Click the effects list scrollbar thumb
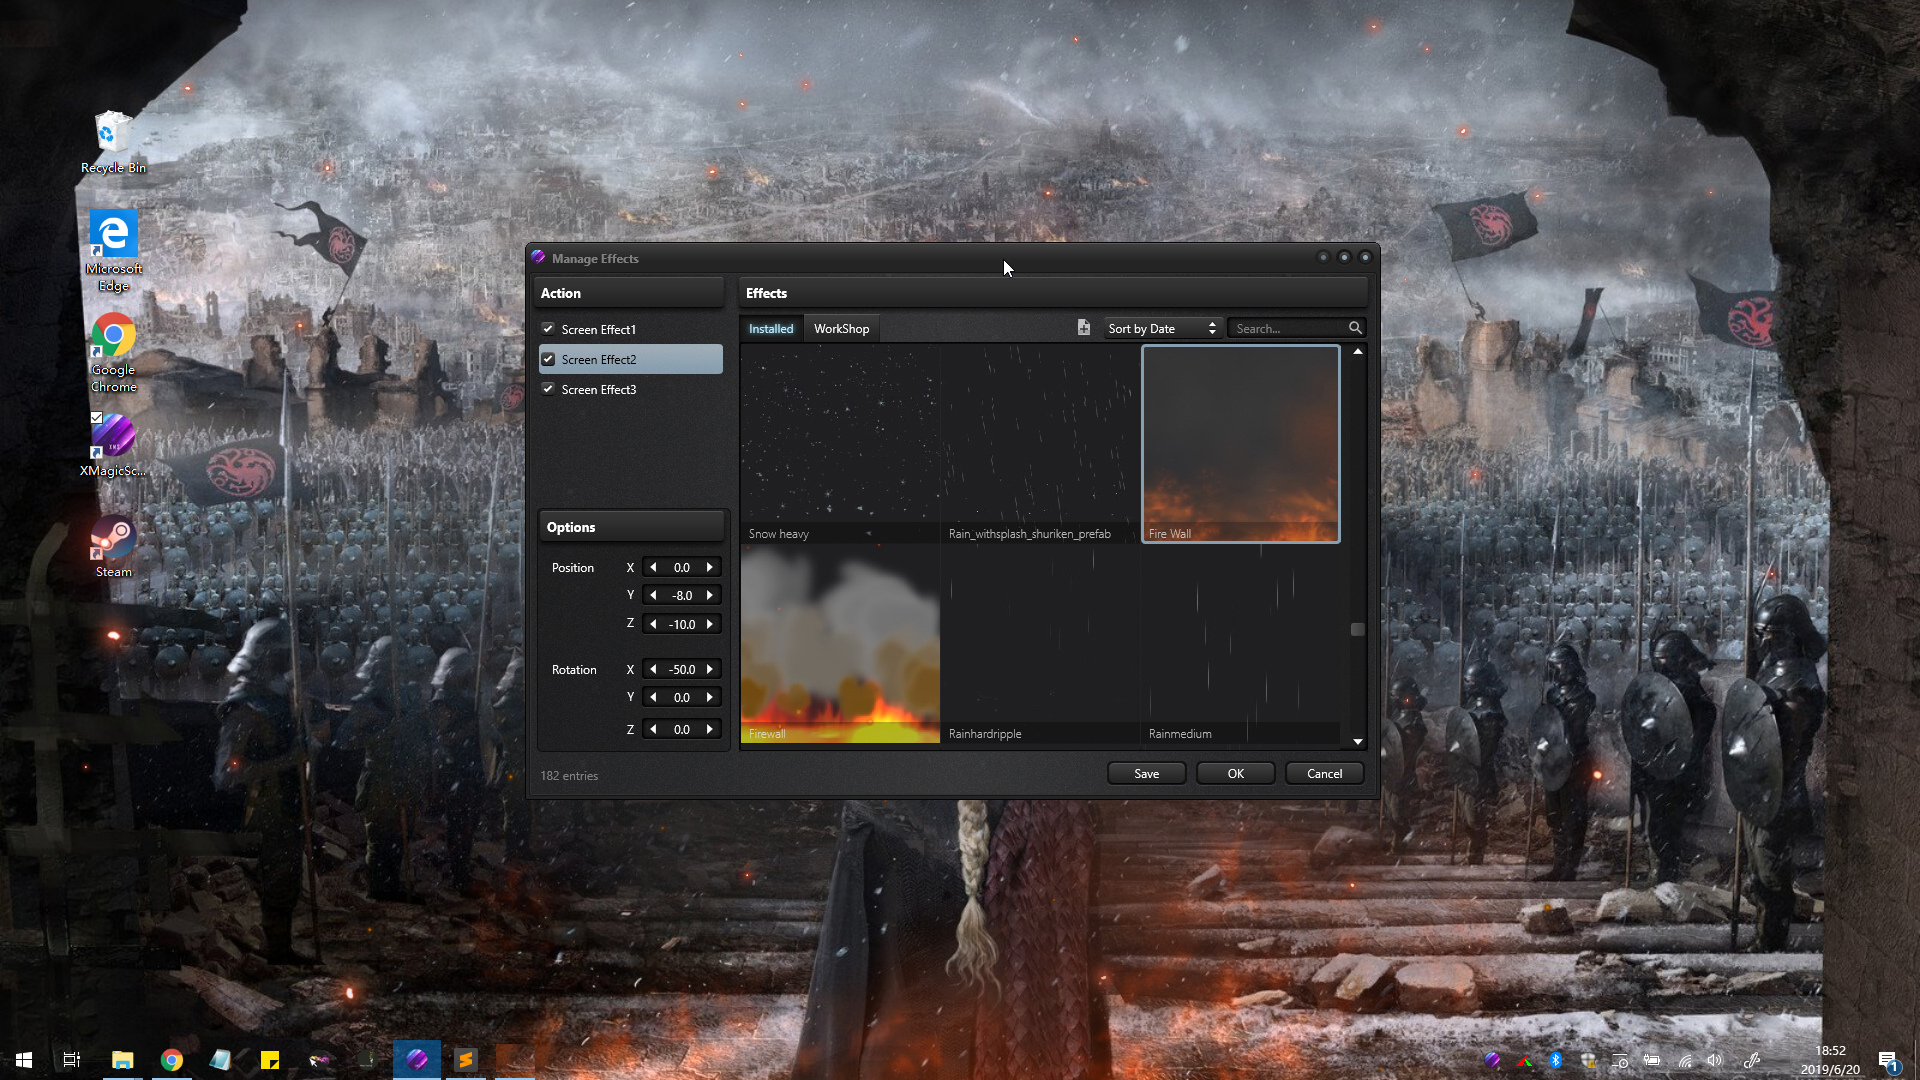Viewport: 1920px width, 1080px height. point(1357,629)
